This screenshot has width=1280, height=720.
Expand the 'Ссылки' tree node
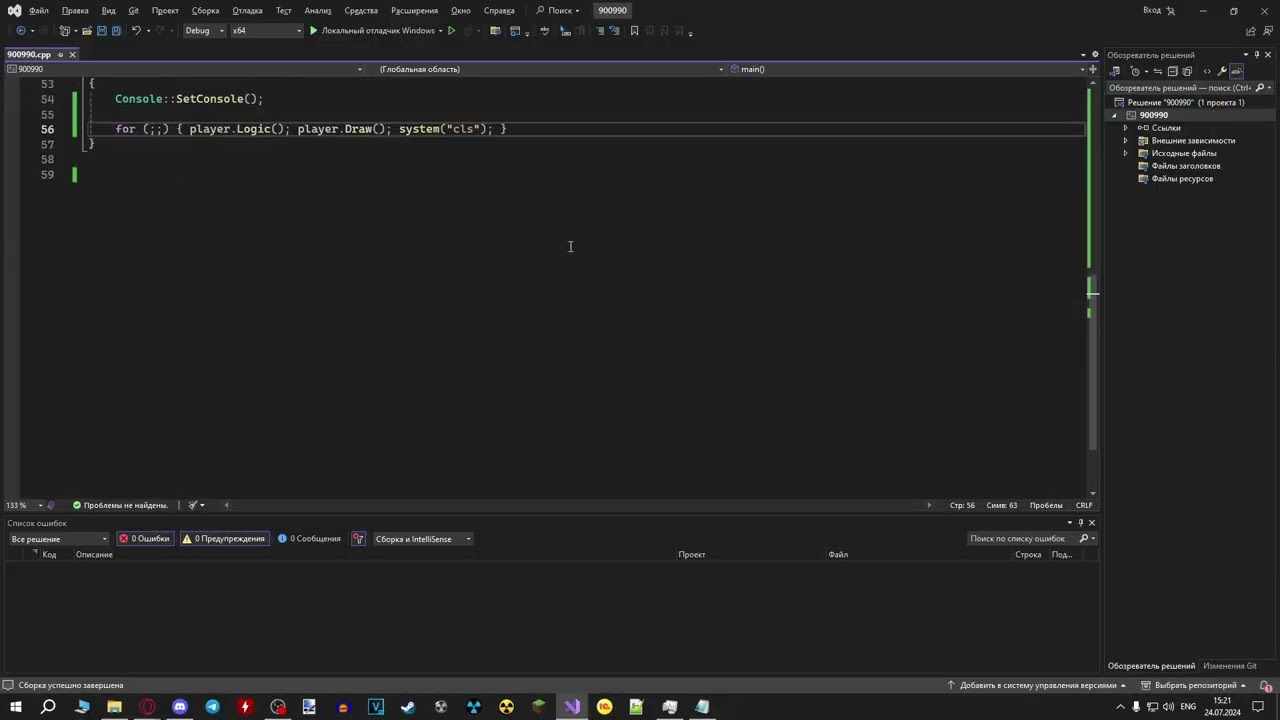click(x=1126, y=128)
